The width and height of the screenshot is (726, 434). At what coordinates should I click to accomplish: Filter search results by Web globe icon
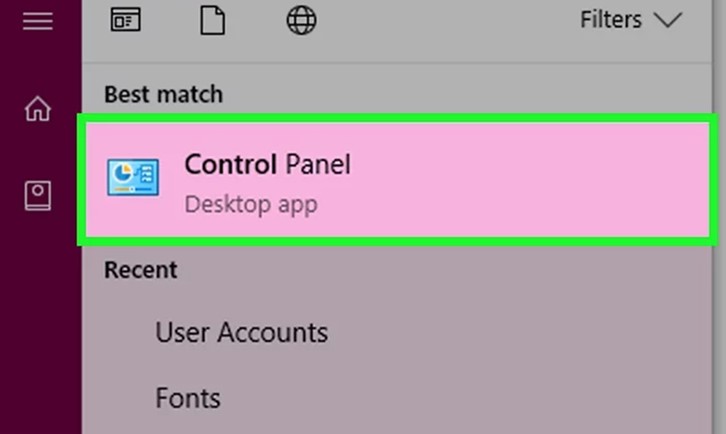click(301, 20)
